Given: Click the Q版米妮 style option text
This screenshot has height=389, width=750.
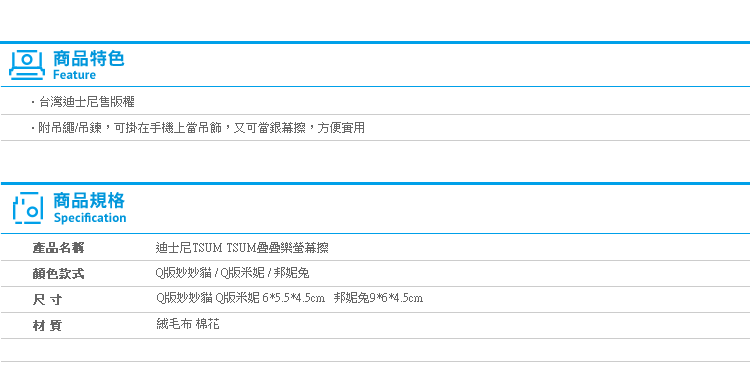Looking at the screenshot, I should (242, 273).
